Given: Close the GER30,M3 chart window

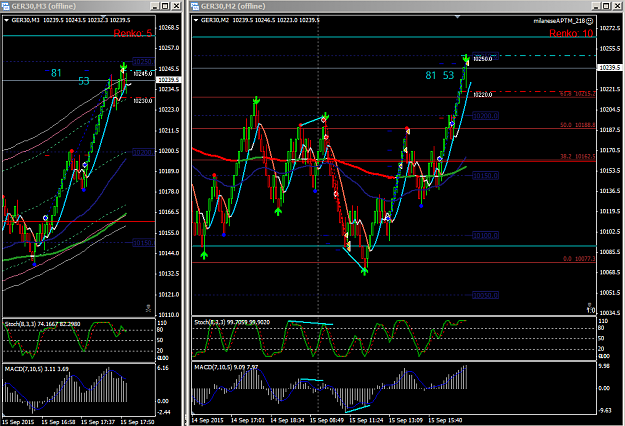Looking at the screenshot, I should tap(175, 6).
